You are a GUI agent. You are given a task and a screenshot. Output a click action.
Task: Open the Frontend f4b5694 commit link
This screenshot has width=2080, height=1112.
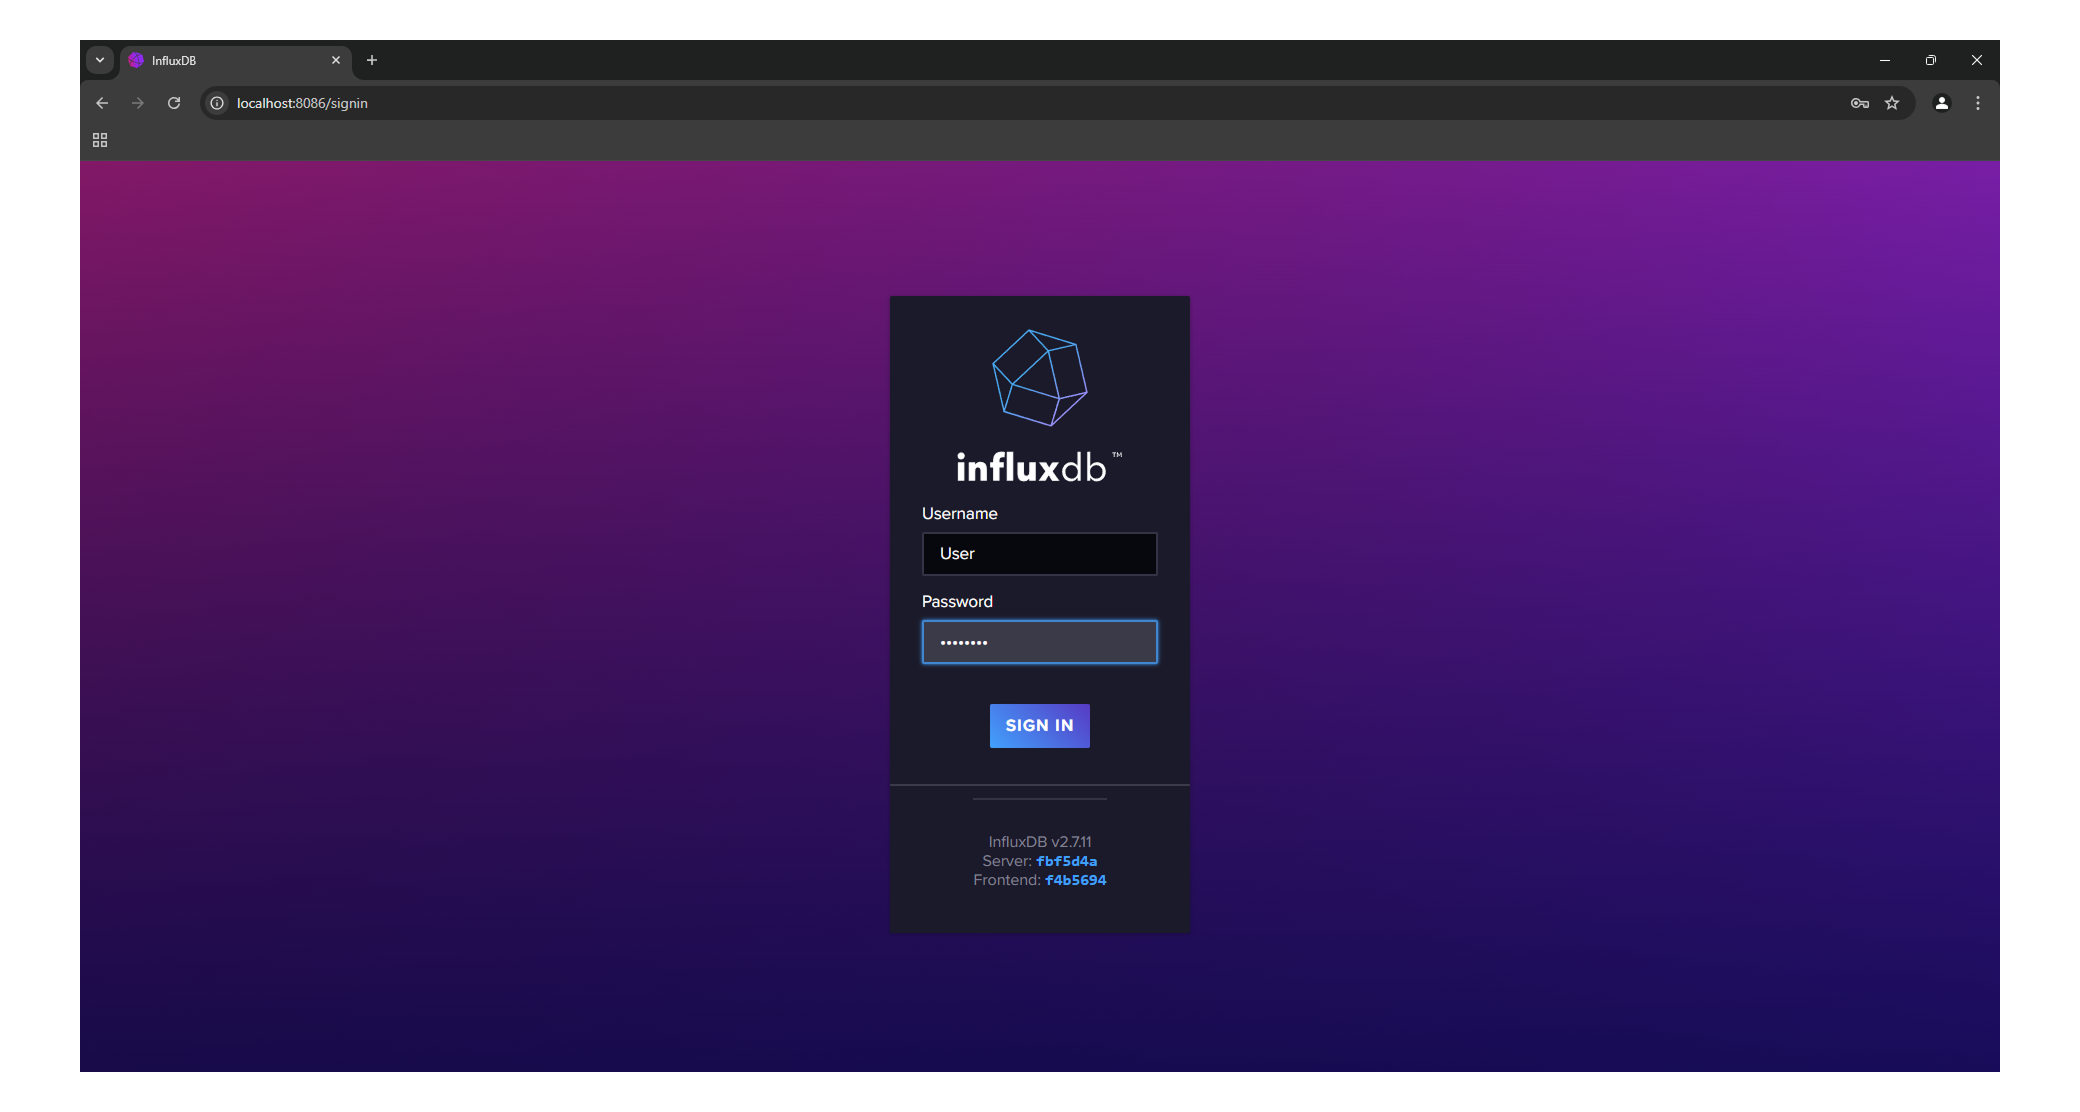pyautogui.click(x=1076, y=880)
